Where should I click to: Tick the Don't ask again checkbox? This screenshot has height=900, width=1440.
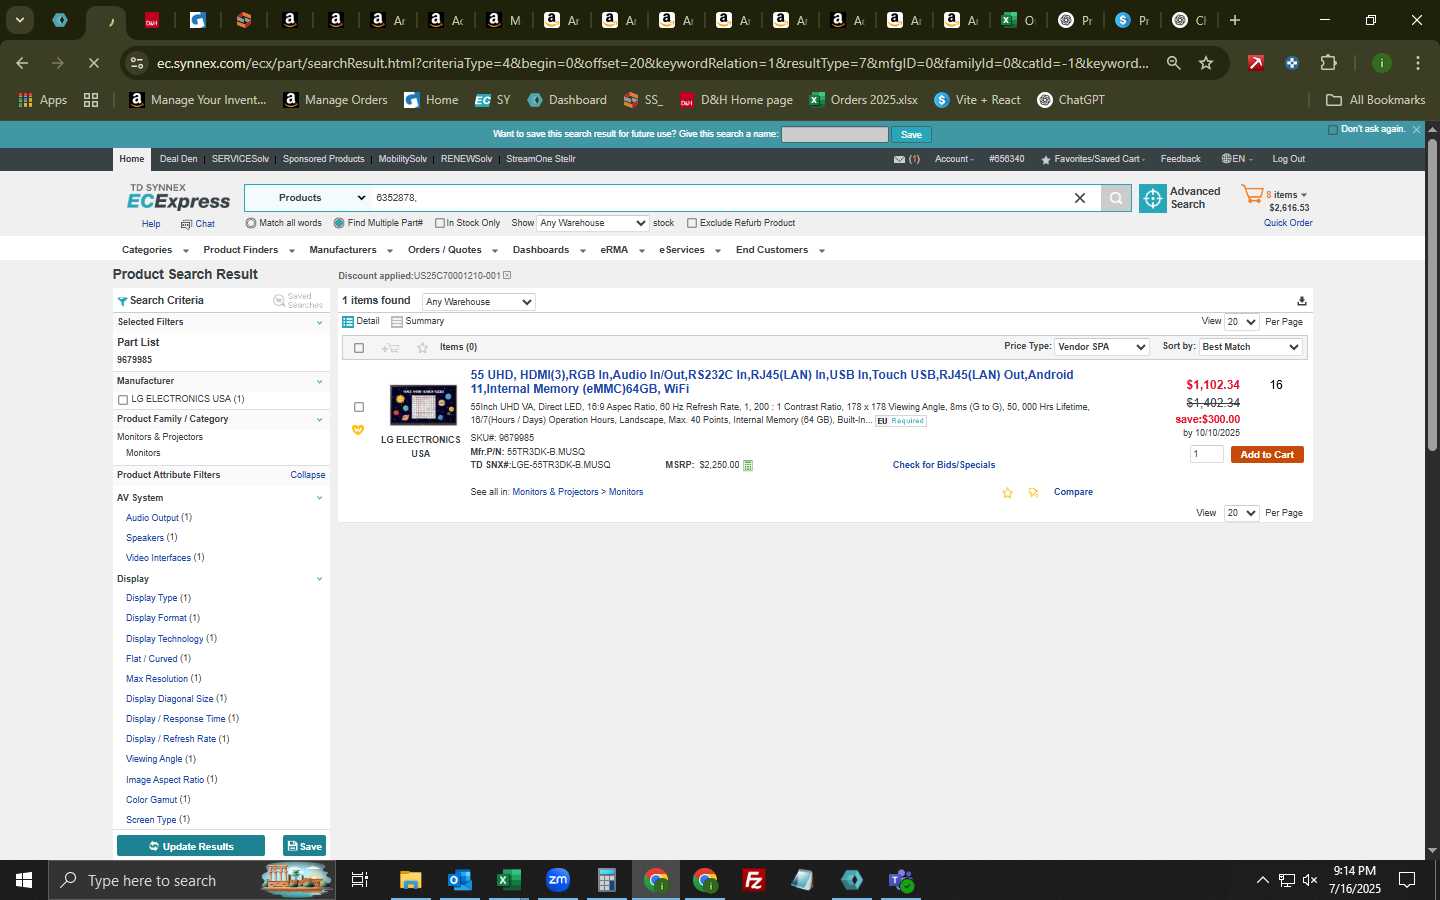(x=1332, y=130)
